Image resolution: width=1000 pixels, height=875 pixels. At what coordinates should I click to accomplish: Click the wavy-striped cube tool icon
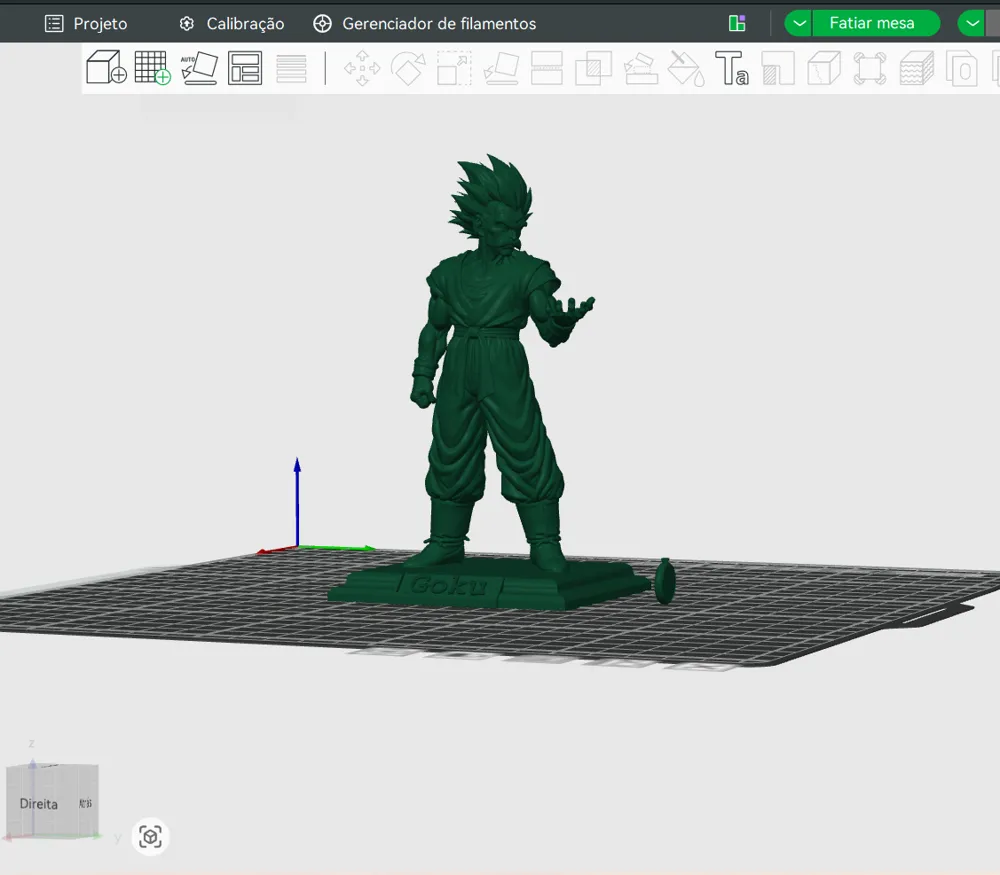pos(916,68)
